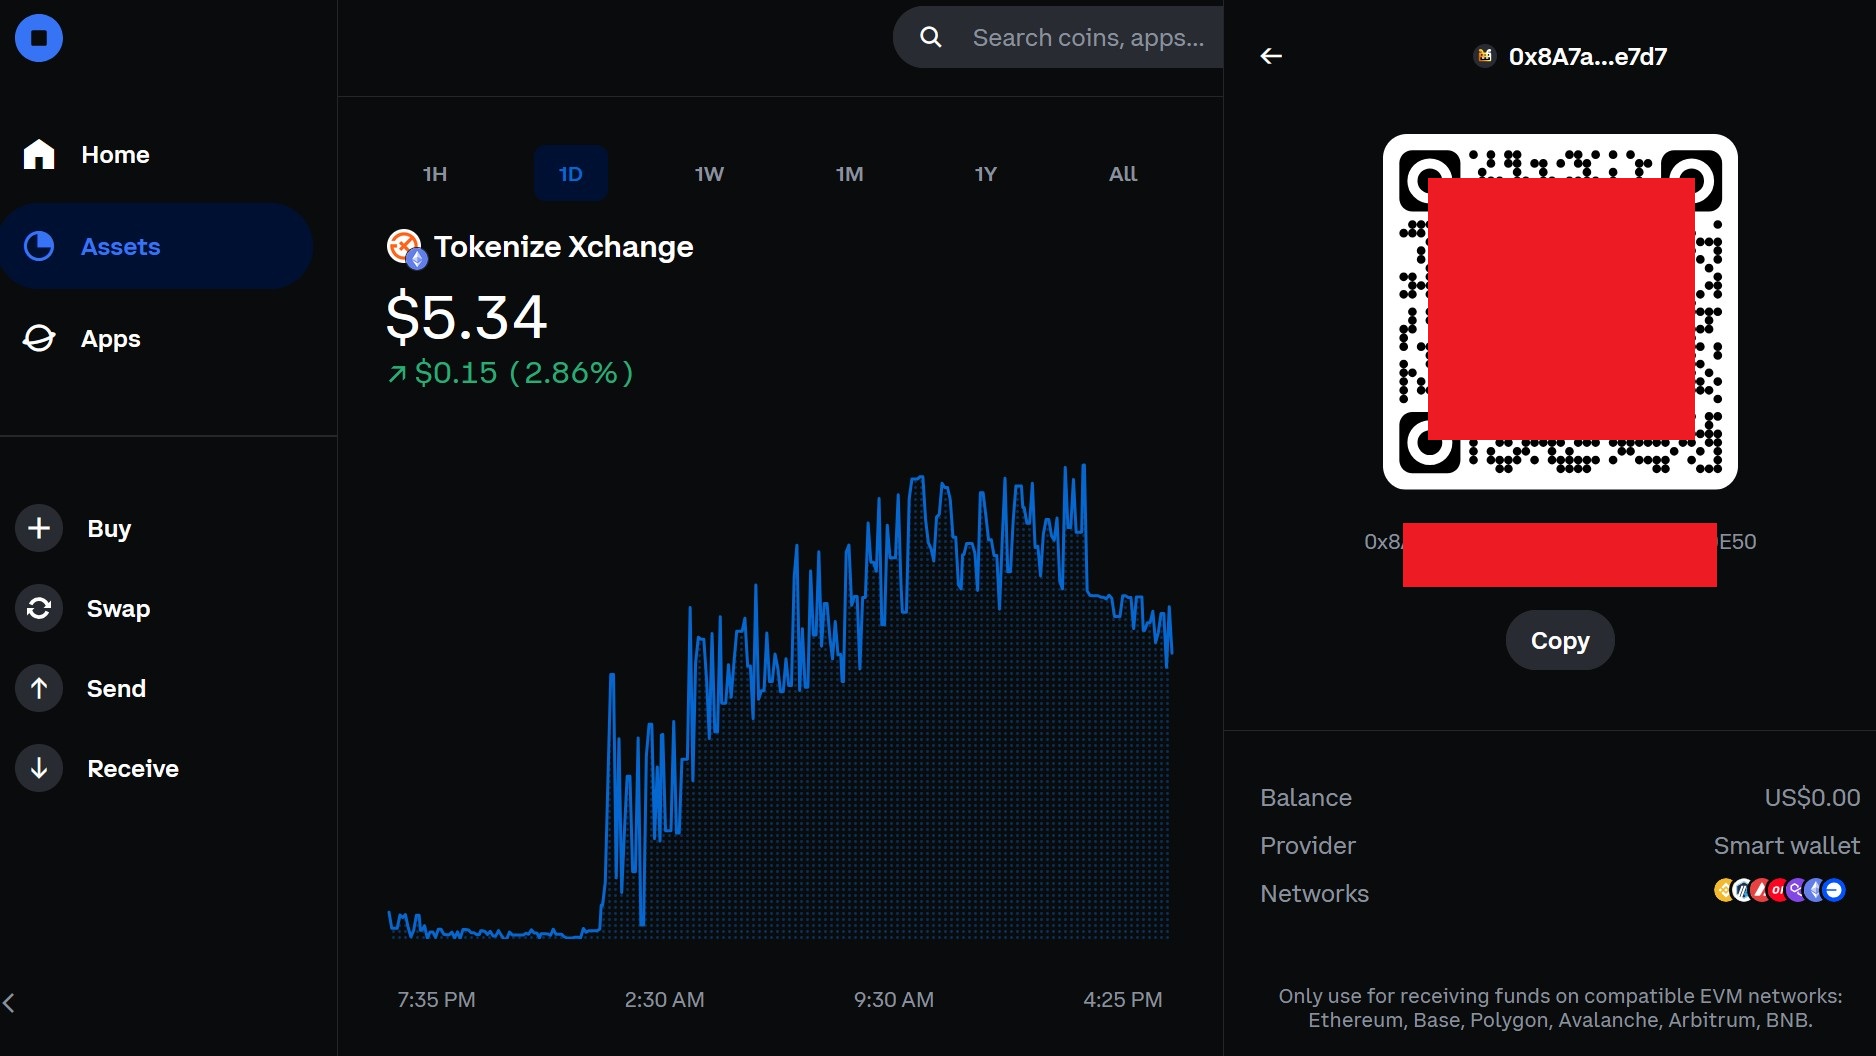Click the $5.34 price value
Screen dimensions: 1876x1056
click(467, 317)
